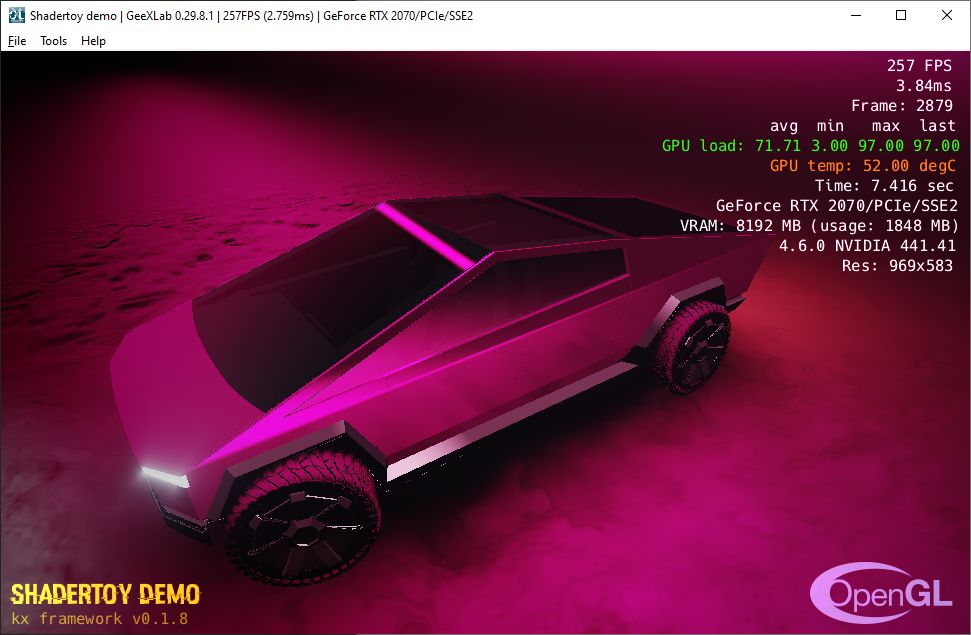Click the 'Frame: 2879' counter

(902, 105)
